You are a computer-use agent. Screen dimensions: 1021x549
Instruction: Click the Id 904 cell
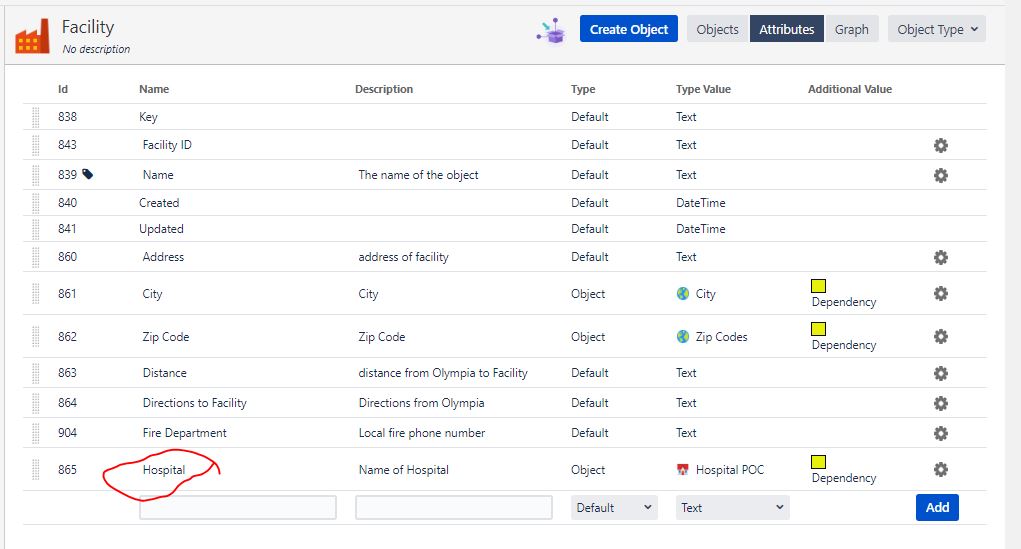68,433
